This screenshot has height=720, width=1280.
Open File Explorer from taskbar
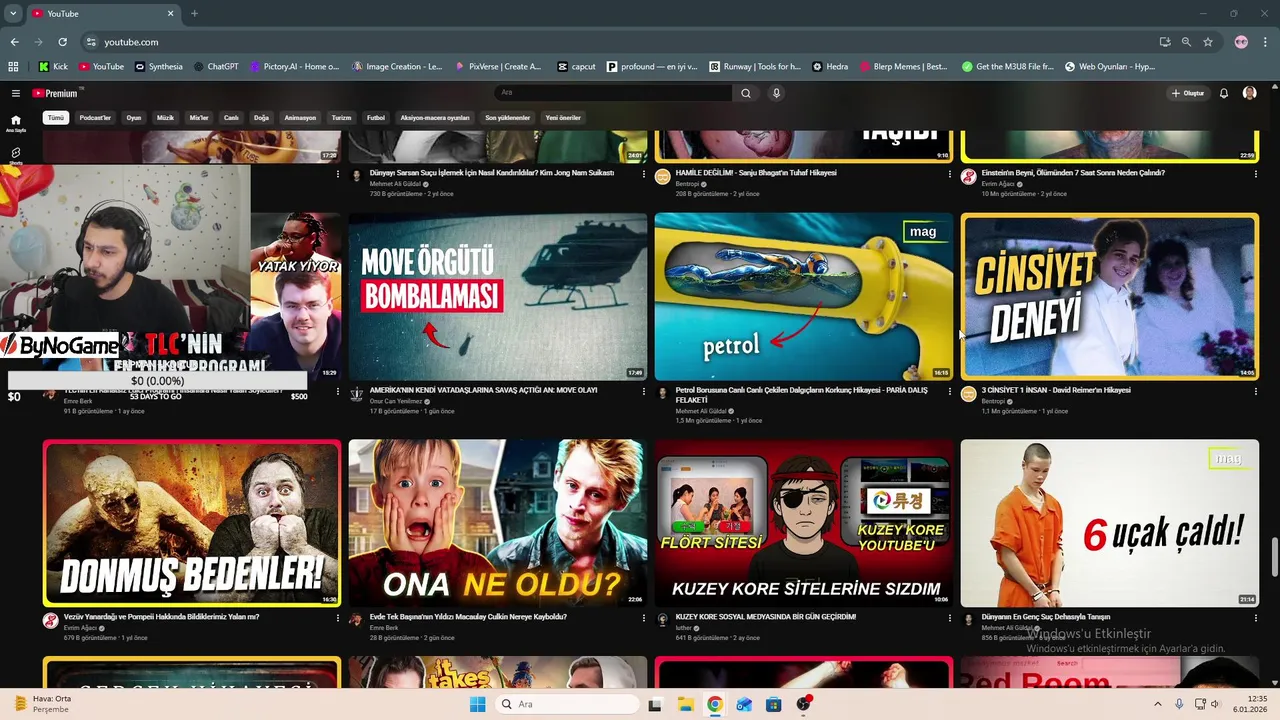pyautogui.click(x=685, y=704)
